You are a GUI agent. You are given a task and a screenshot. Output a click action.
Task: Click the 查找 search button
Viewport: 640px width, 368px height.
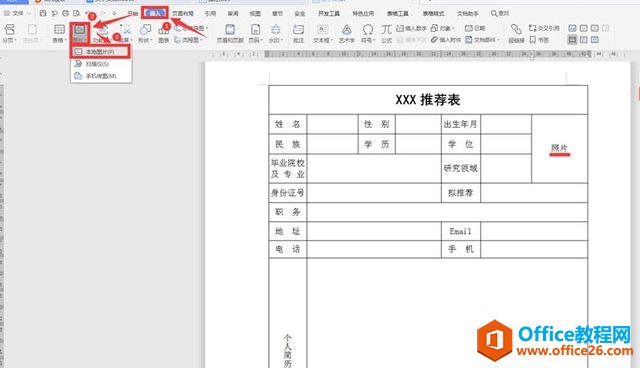[500, 13]
